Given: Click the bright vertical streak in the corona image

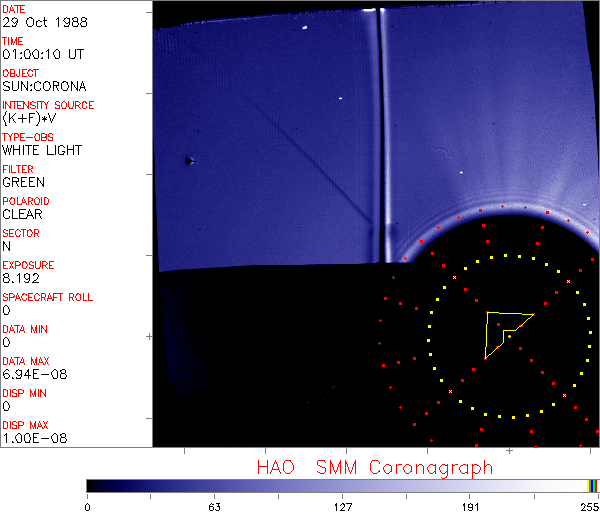Looking at the screenshot, I should 376,130.
